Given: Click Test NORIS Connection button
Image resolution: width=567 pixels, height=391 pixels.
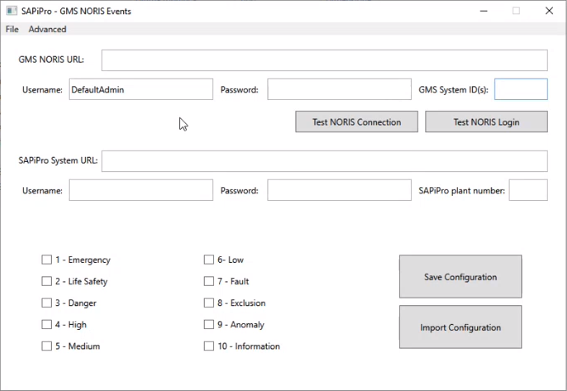Looking at the screenshot, I should click(357, 122).
